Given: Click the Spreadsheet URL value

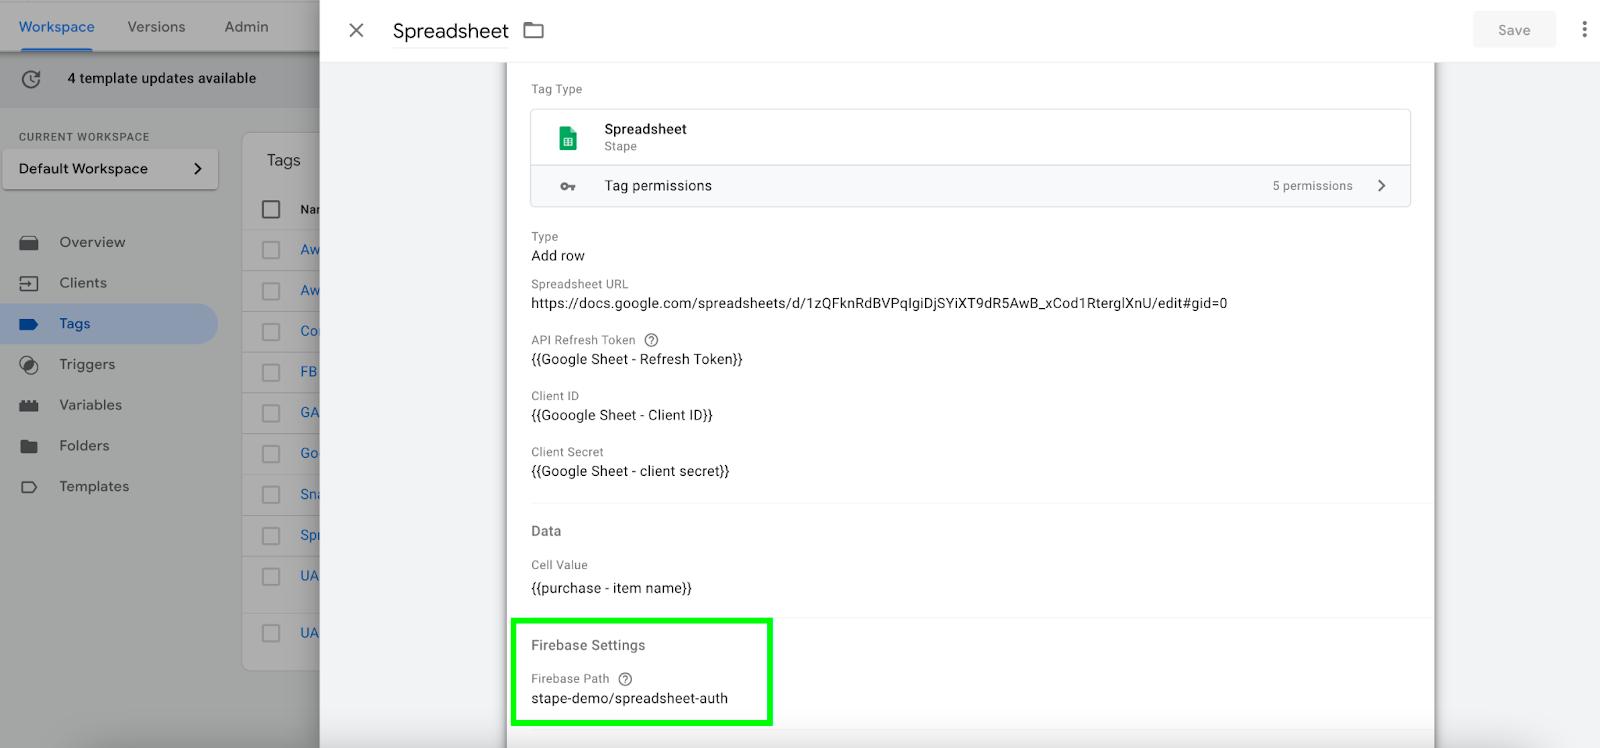Looking at the screenshot, I should 879,303.
